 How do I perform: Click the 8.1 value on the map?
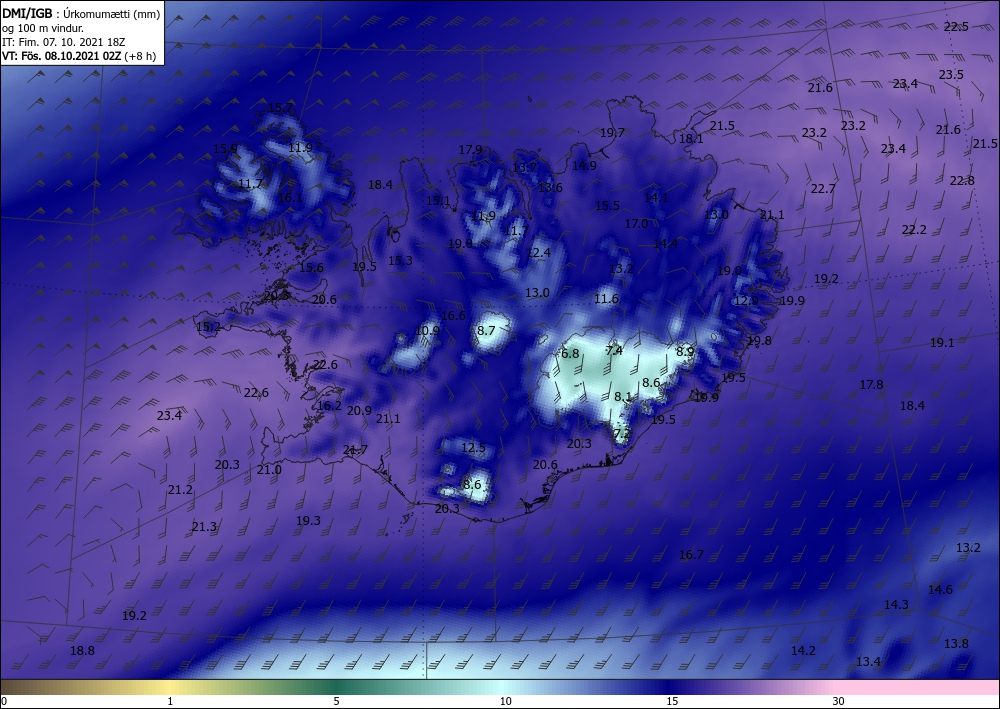(x=622, y=397)
